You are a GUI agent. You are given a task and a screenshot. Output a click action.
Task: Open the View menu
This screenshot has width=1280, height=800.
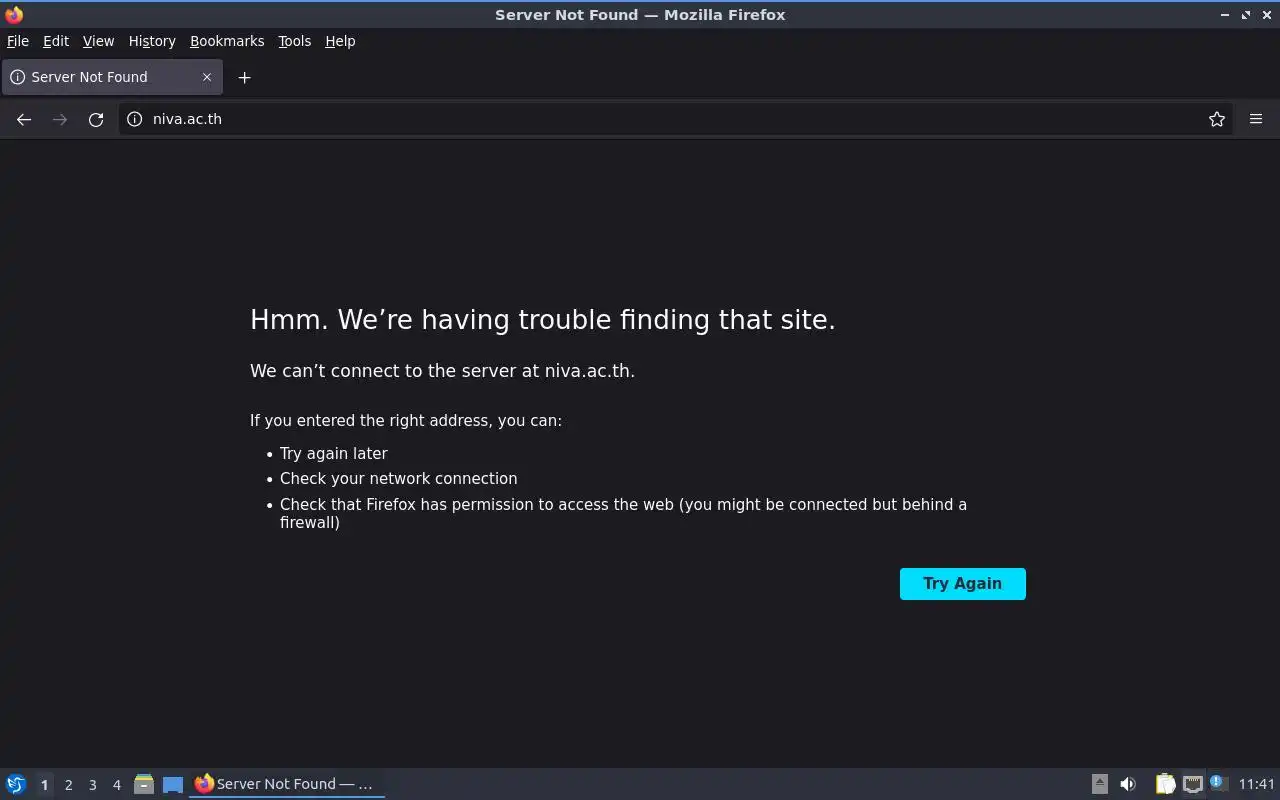98,41
